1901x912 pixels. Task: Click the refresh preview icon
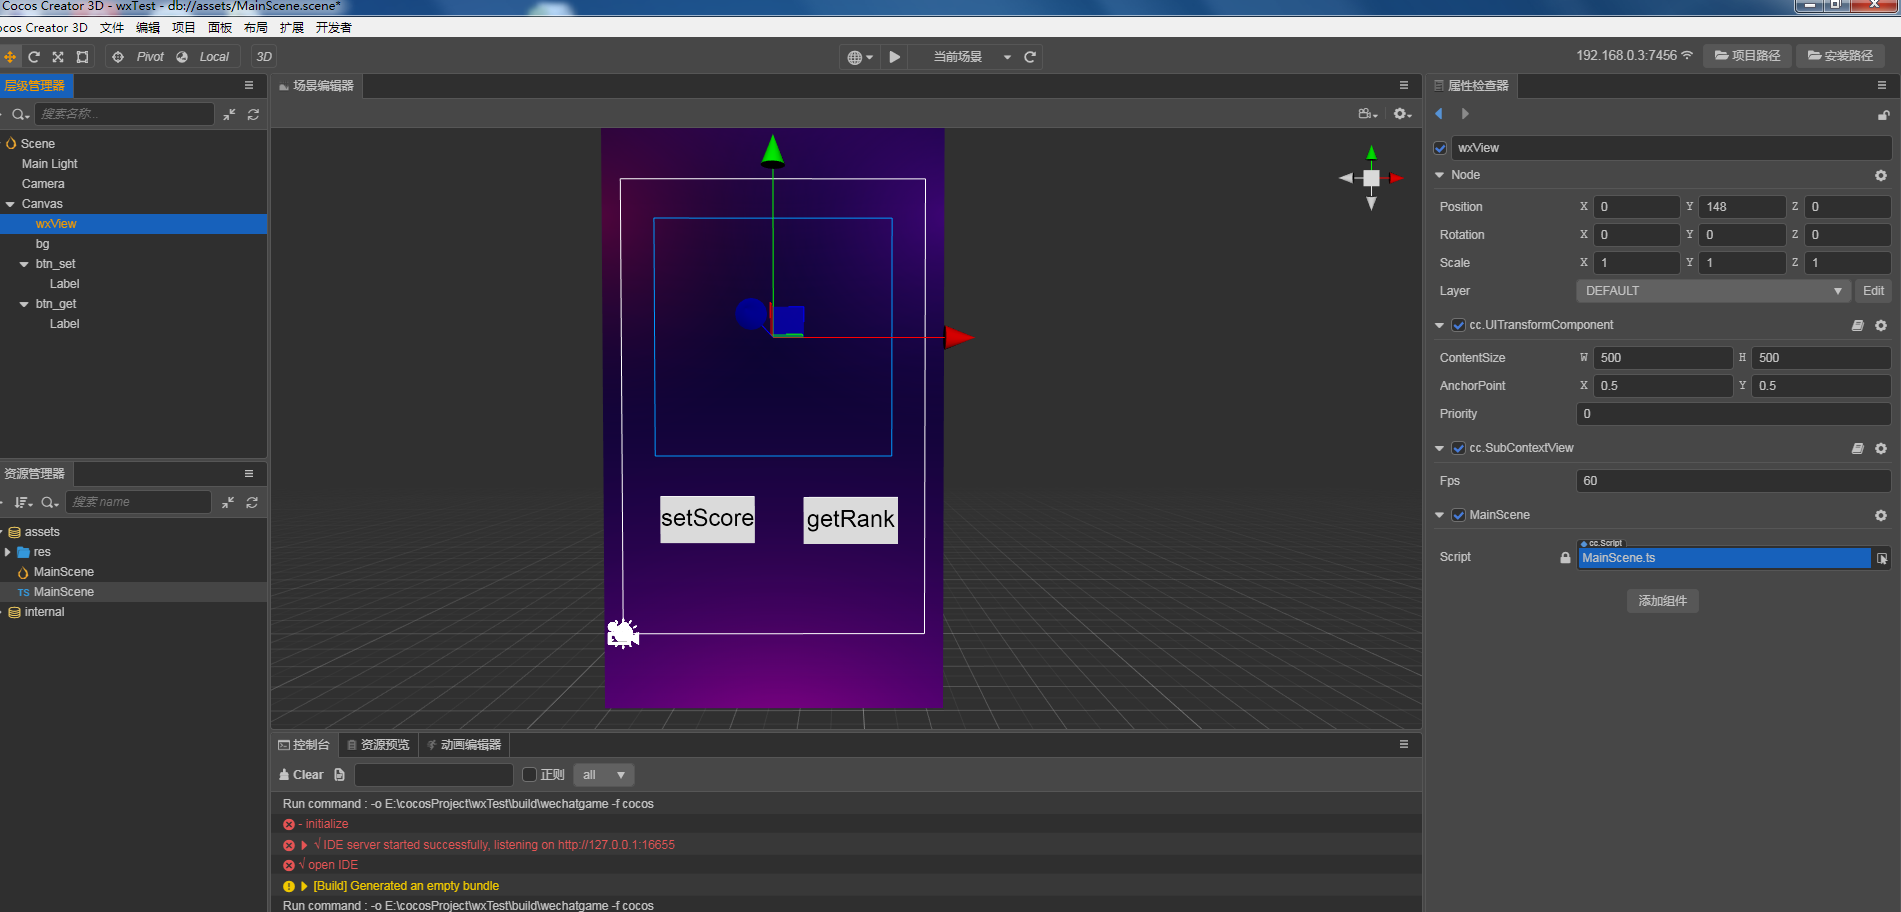pyautogui.click(x=1030, y=57)
